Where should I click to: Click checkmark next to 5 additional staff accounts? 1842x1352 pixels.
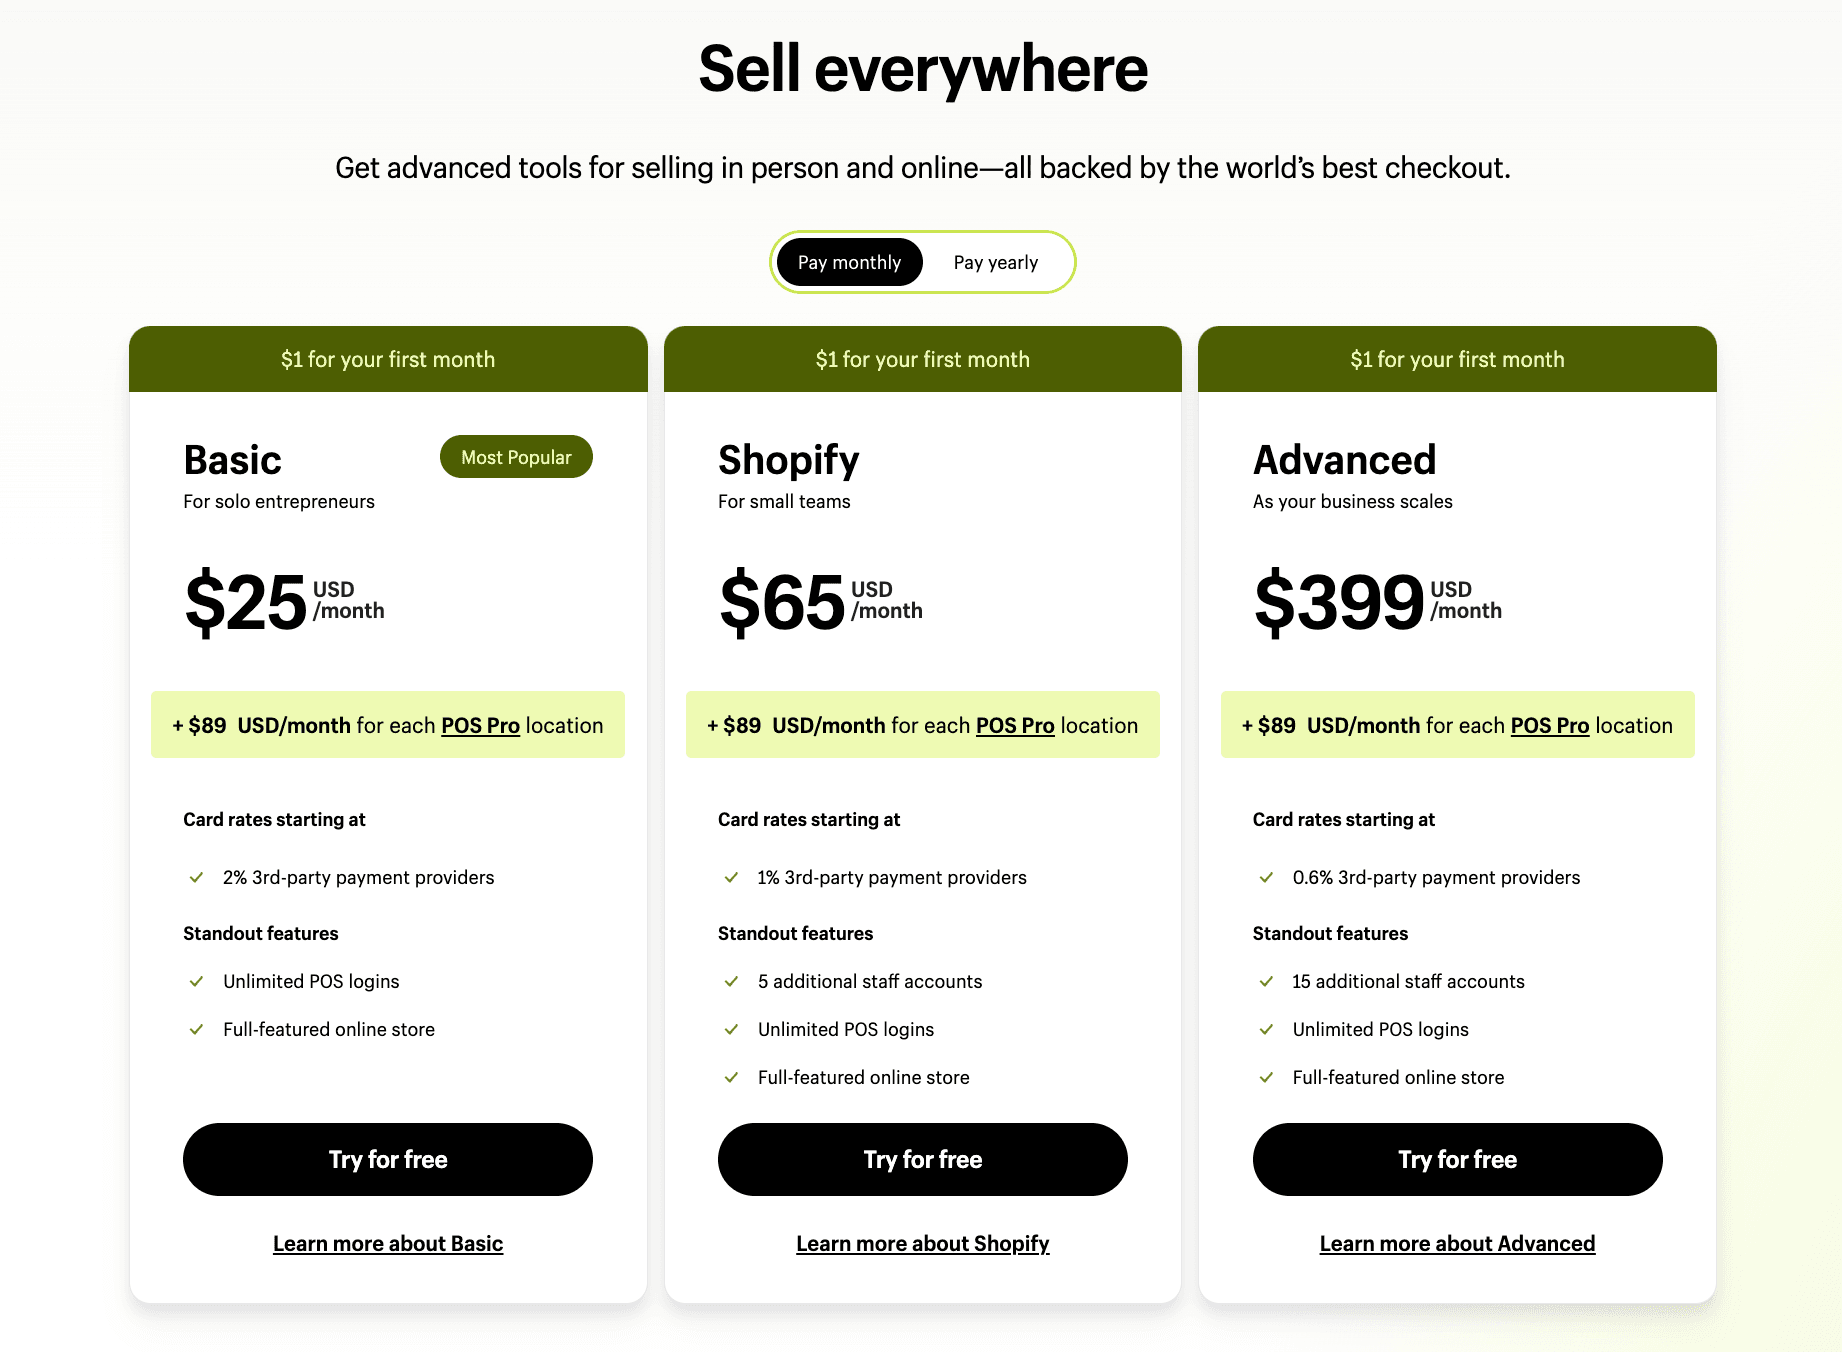point(732,981)
